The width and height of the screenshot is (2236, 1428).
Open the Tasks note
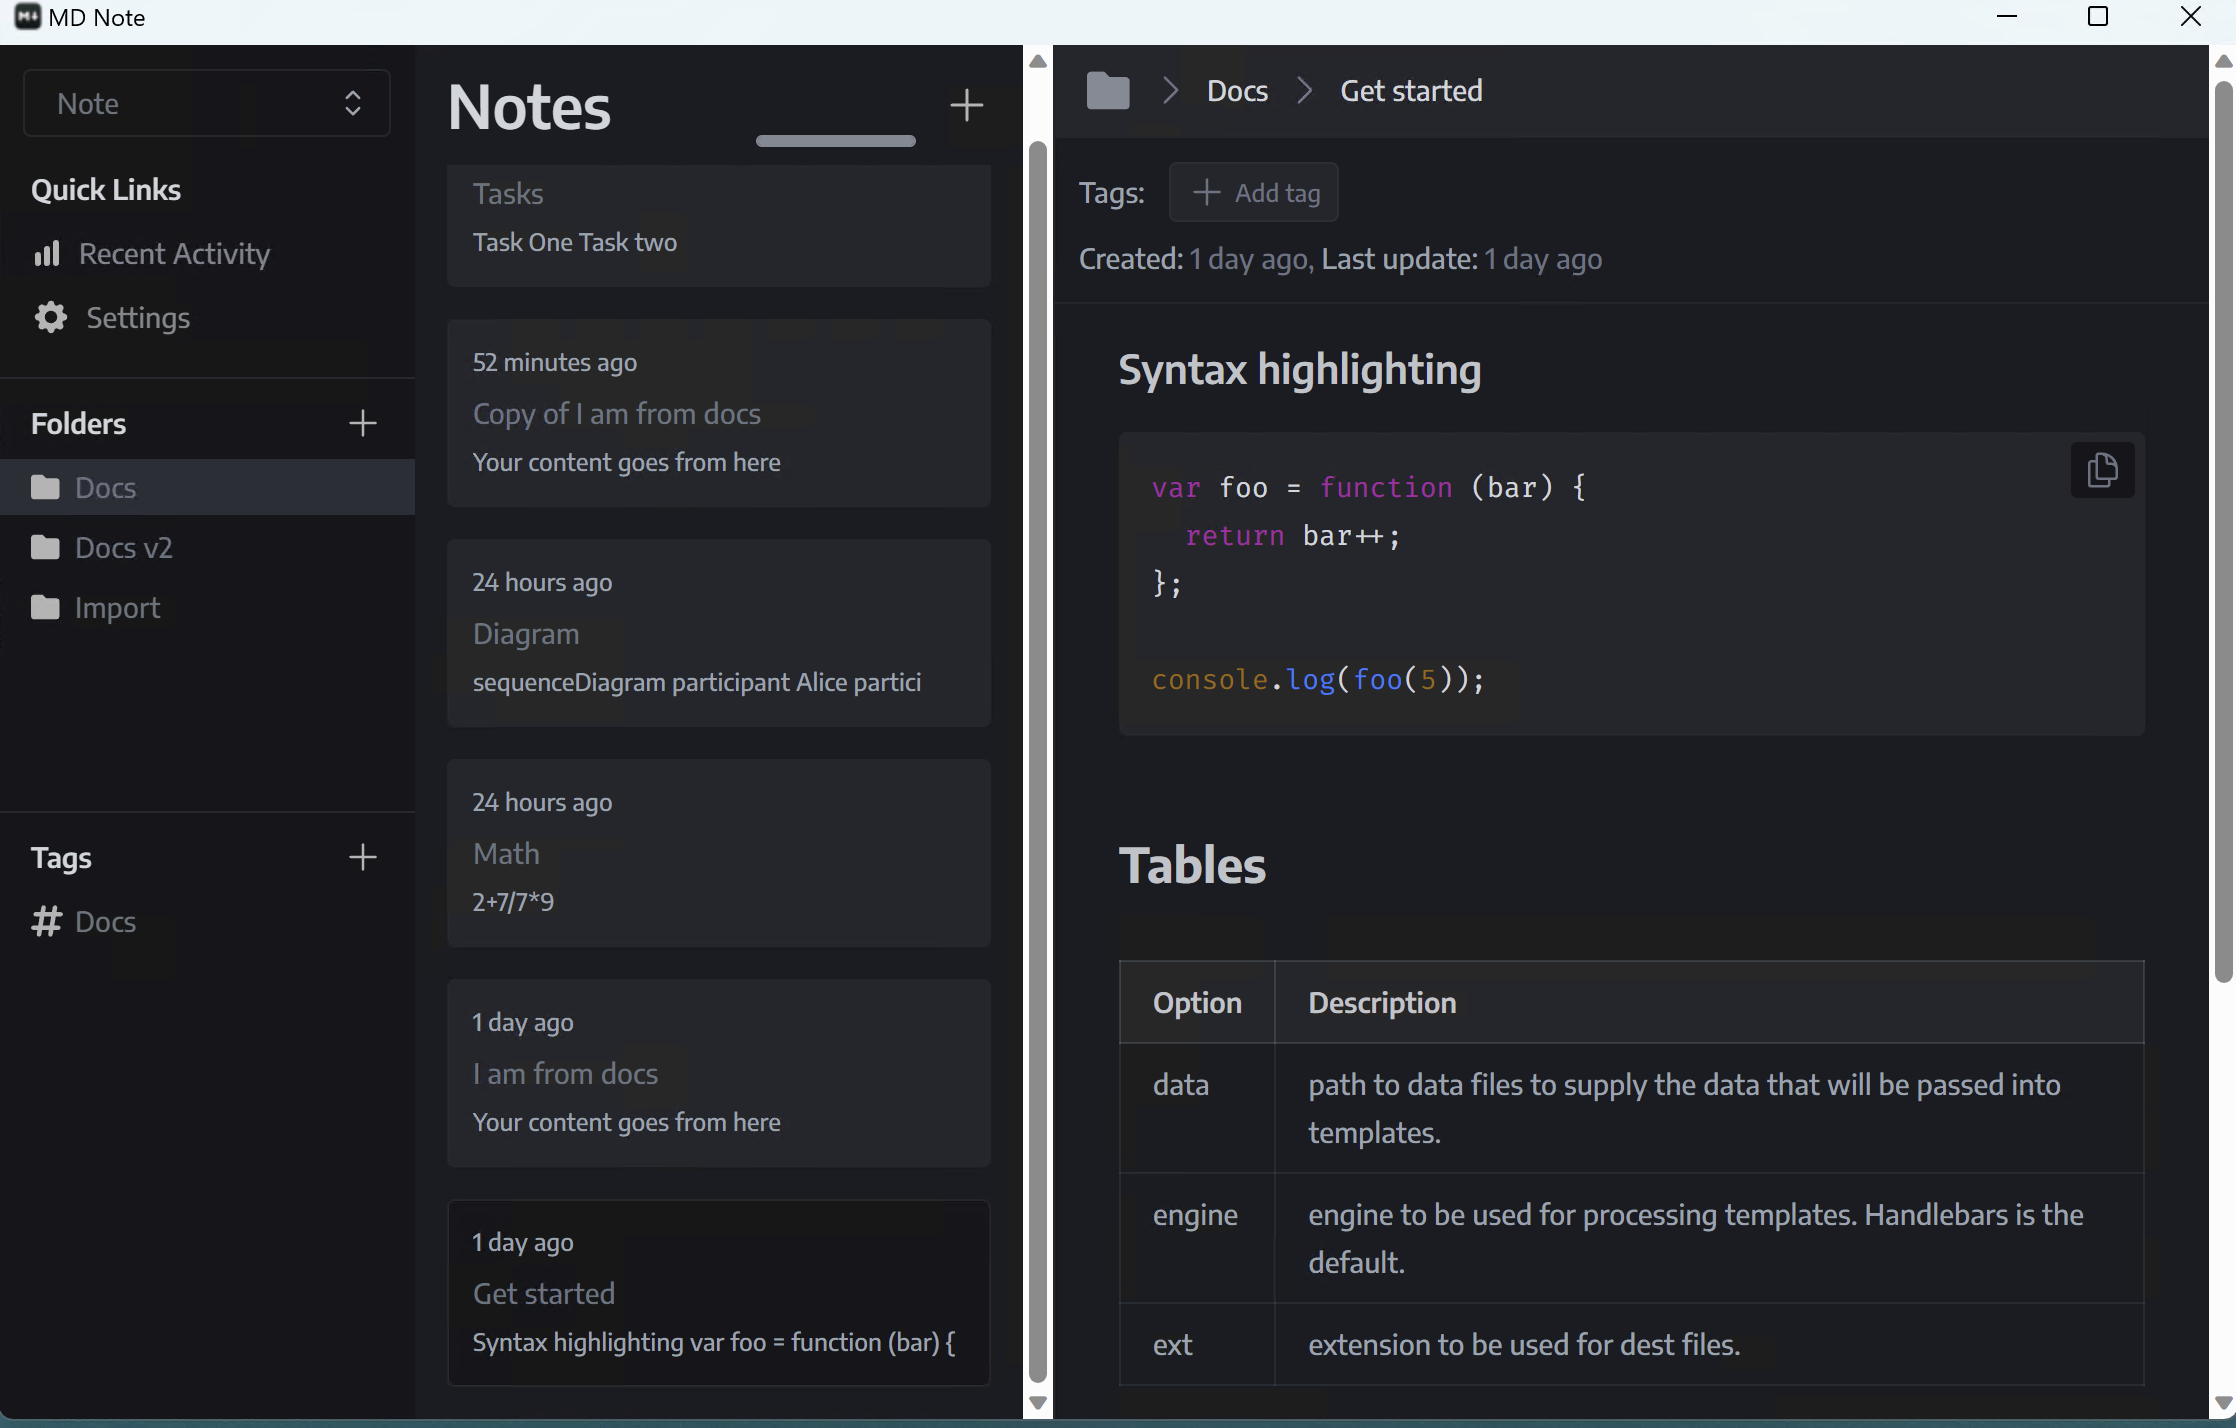pyautogui.click(x=718, y=220)
